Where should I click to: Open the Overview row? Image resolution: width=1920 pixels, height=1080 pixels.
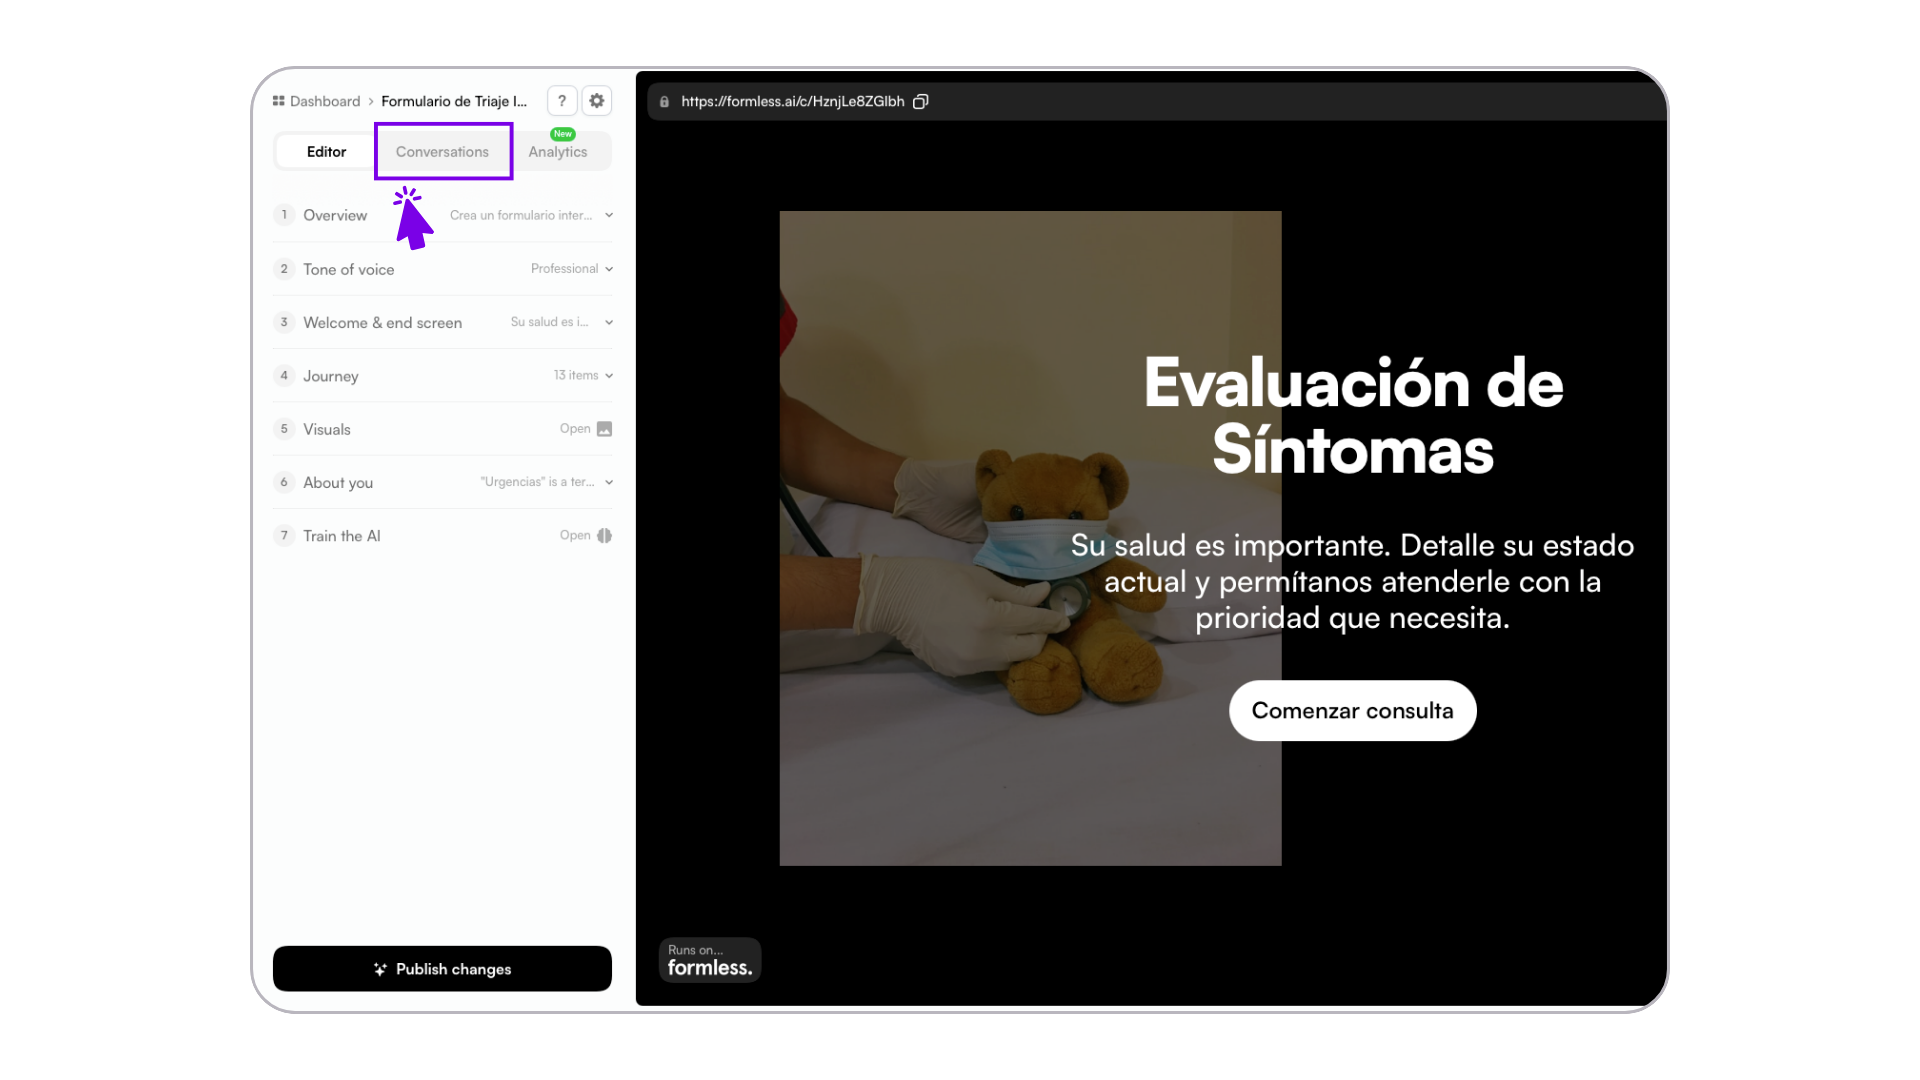tap(442, 215)
